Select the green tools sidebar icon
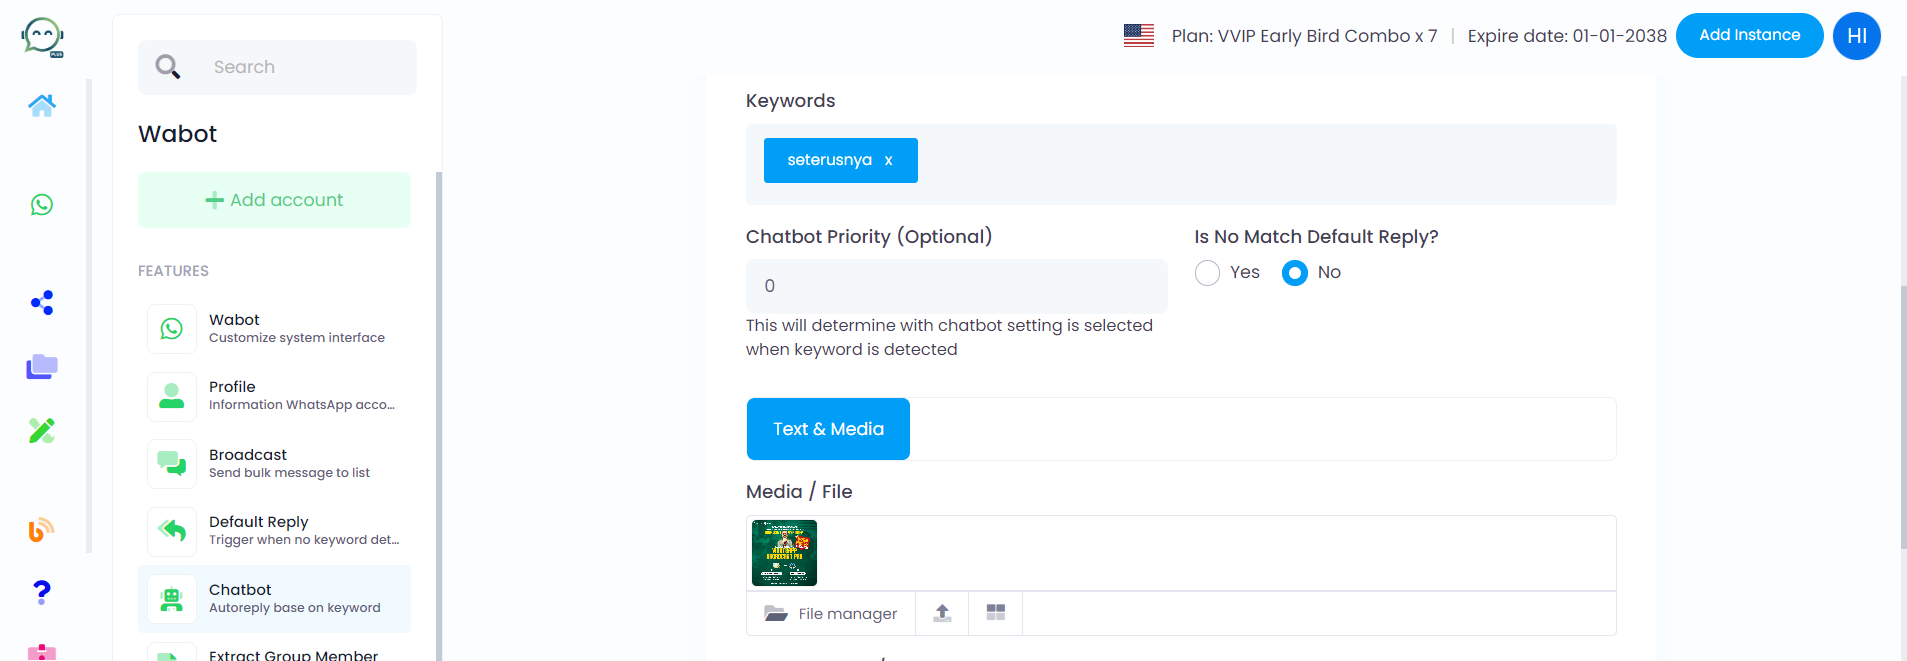Screen dimensions: 1907x661 pyautogui.click(x=41, y=430)
